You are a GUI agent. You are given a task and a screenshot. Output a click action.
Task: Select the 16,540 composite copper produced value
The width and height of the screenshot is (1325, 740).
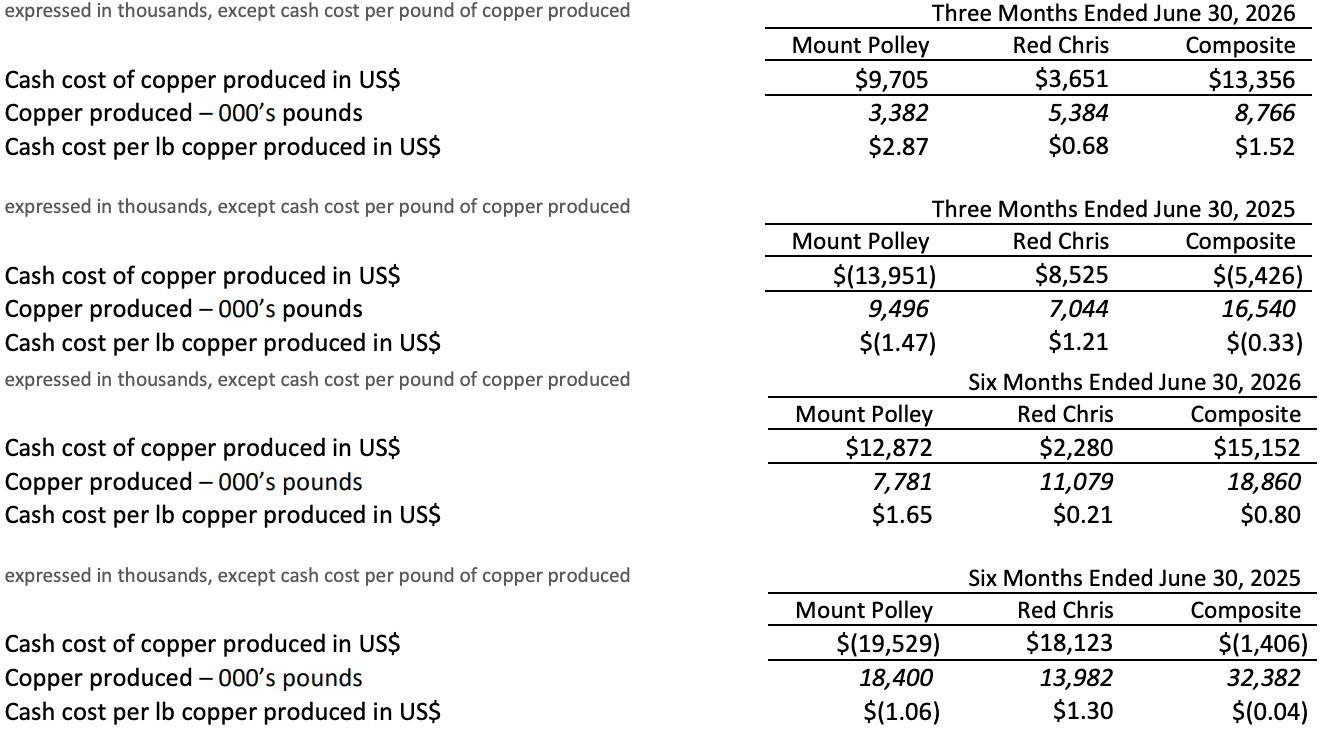coord(1258,309)
